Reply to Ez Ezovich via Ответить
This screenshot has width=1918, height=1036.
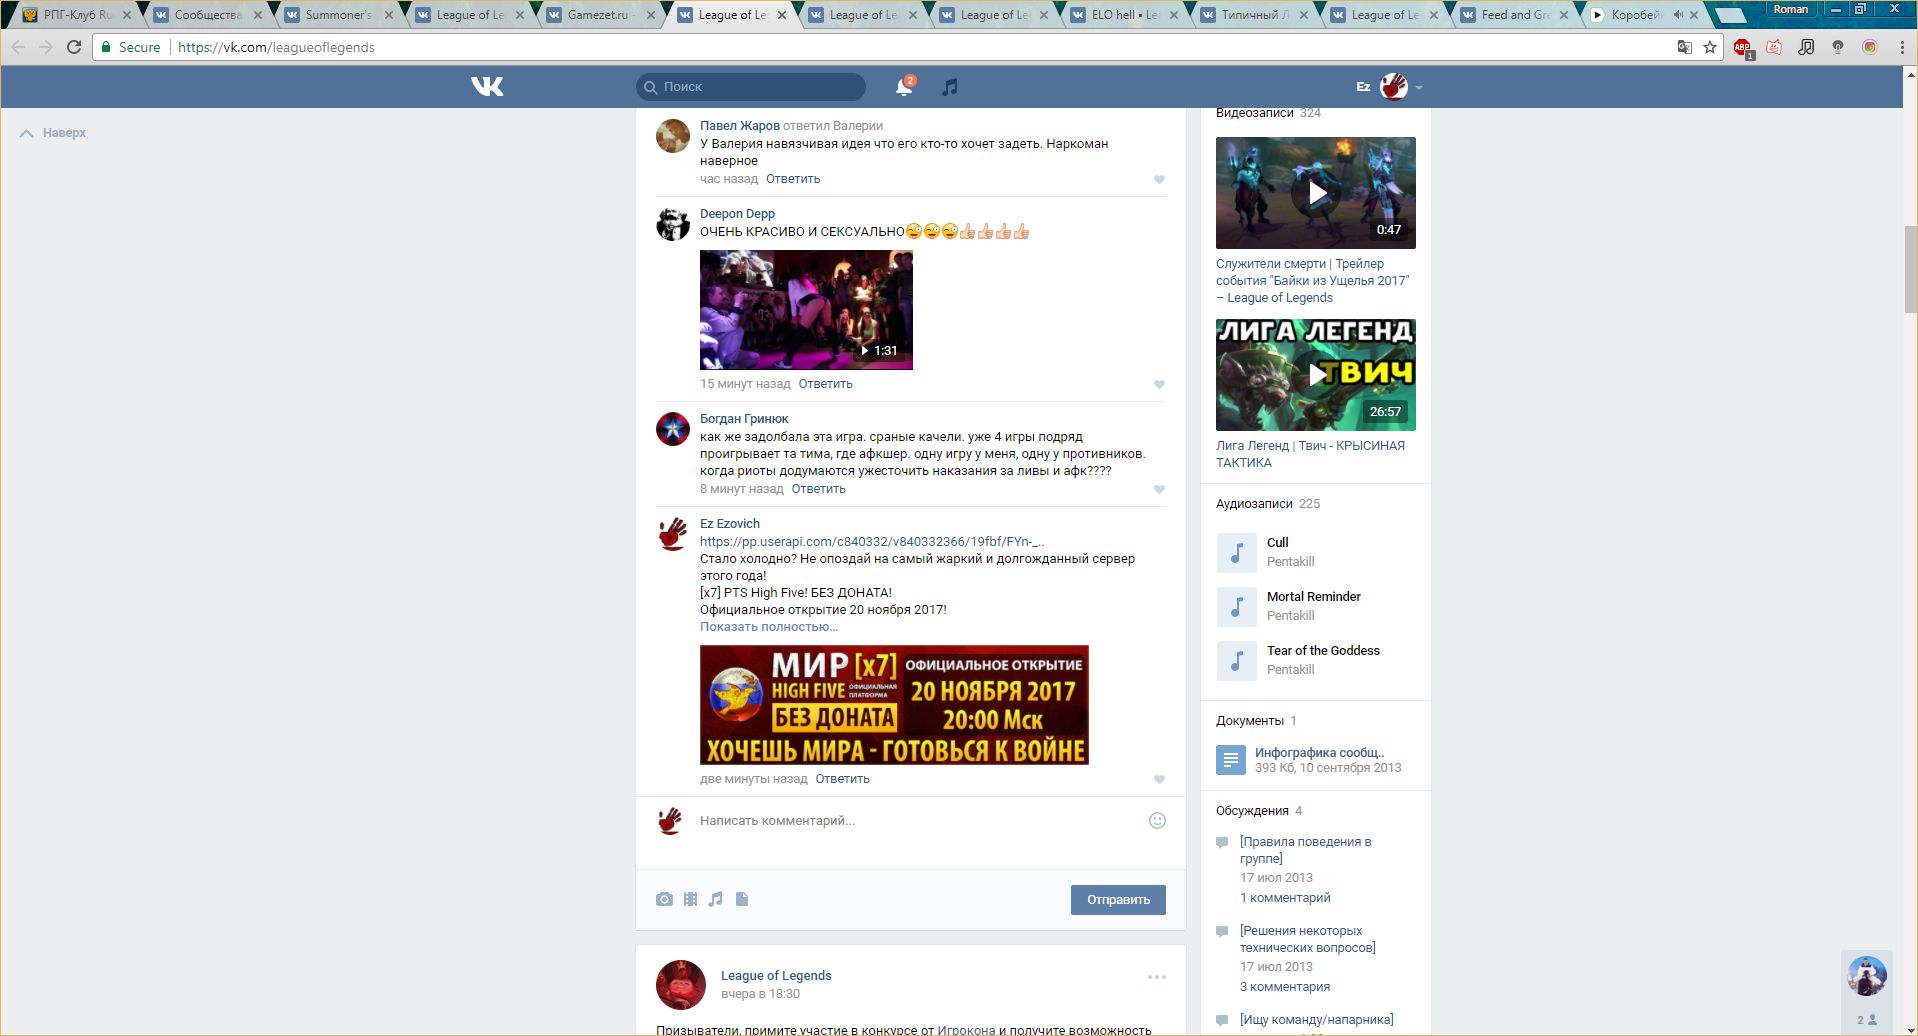842,779
